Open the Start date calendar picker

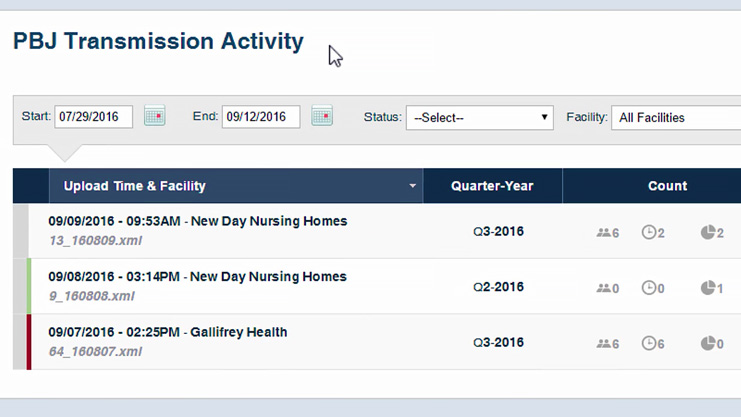point(154,116)
